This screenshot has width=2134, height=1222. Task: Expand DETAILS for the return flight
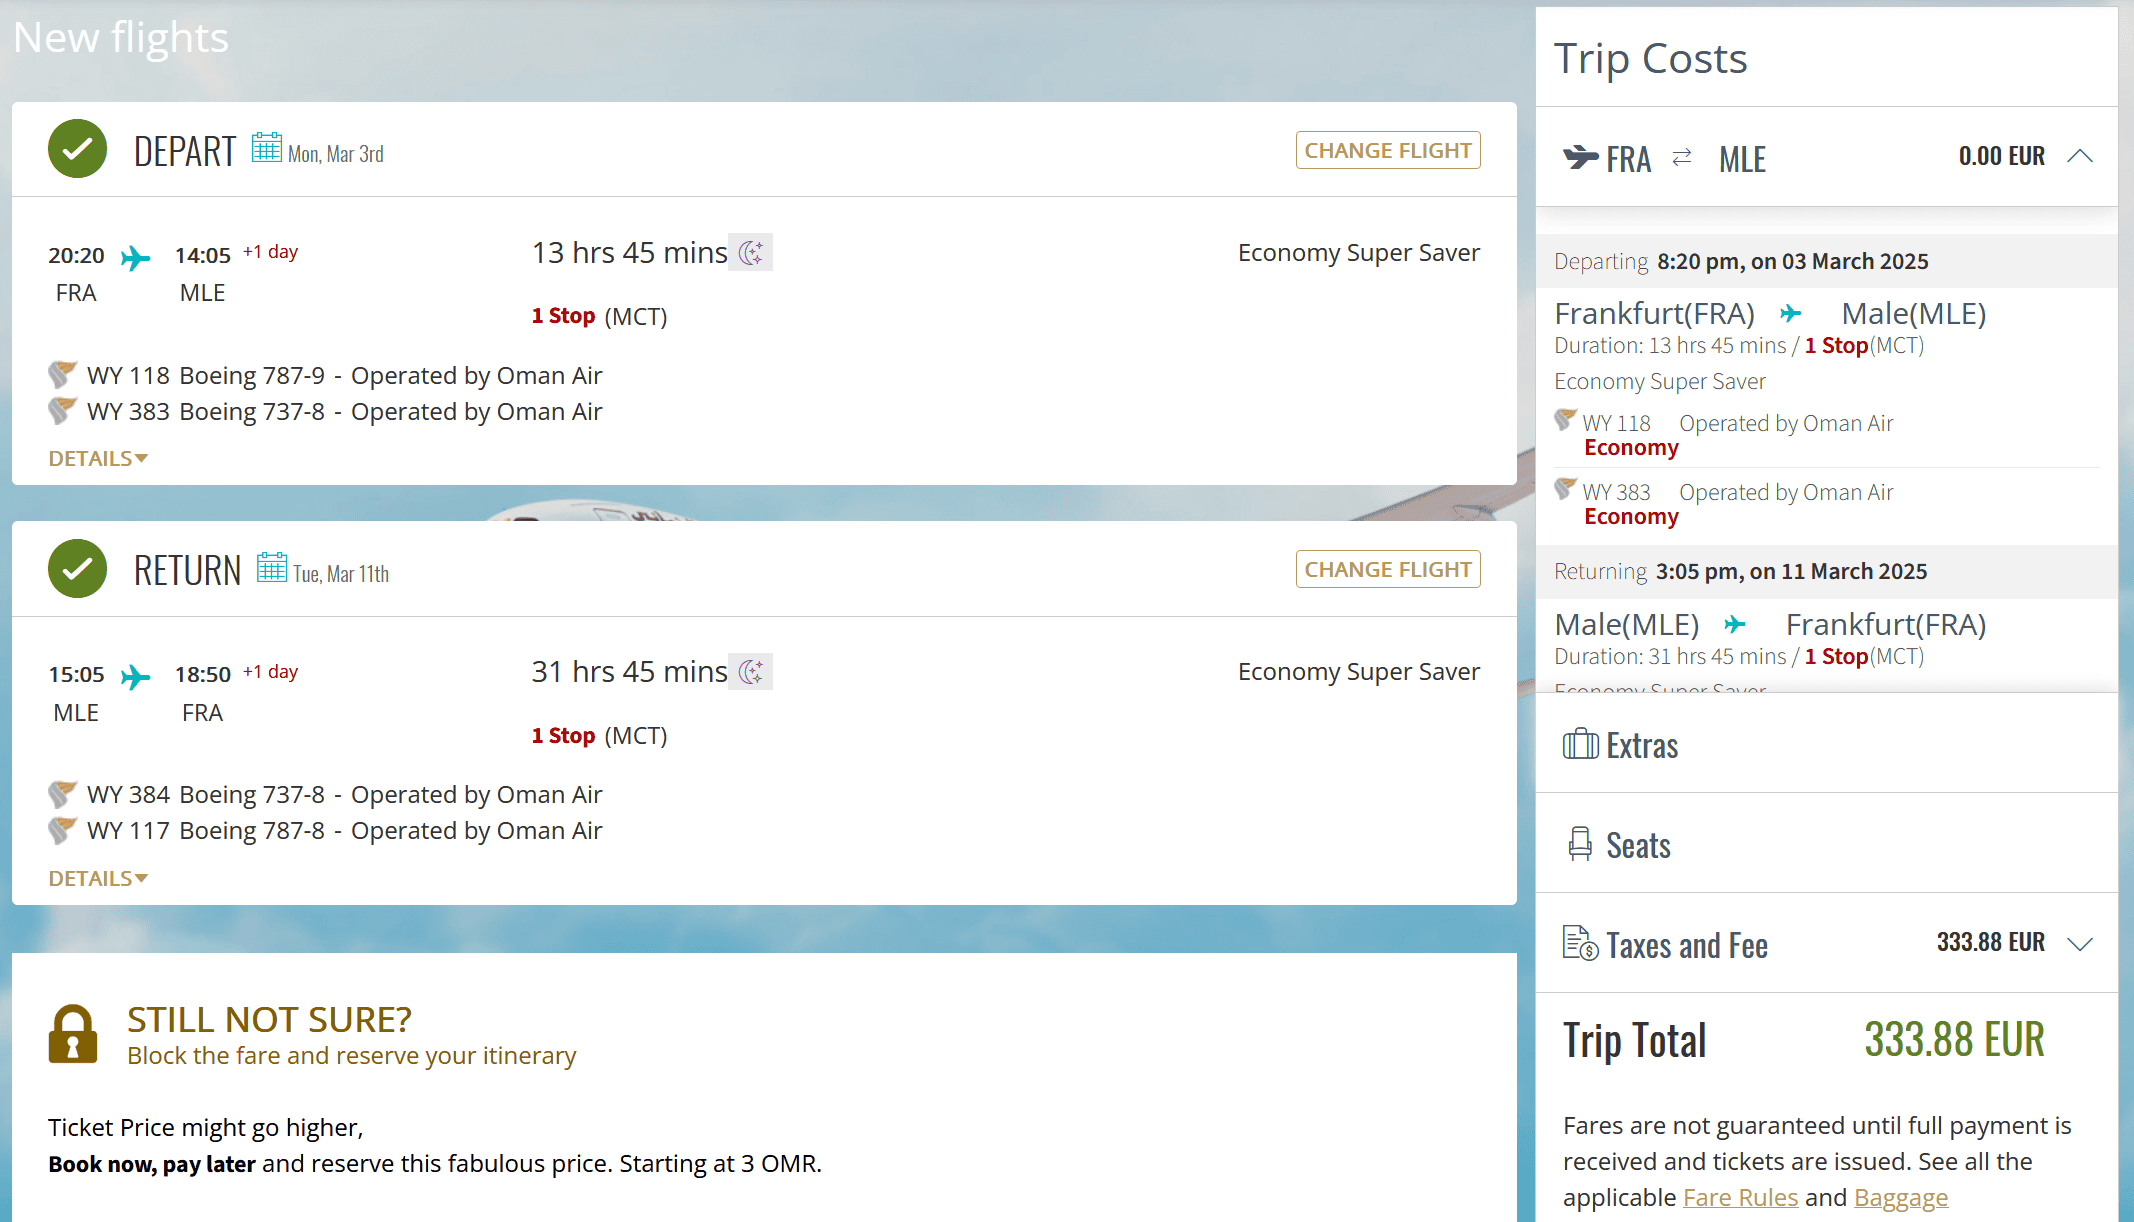click(98, 879)
